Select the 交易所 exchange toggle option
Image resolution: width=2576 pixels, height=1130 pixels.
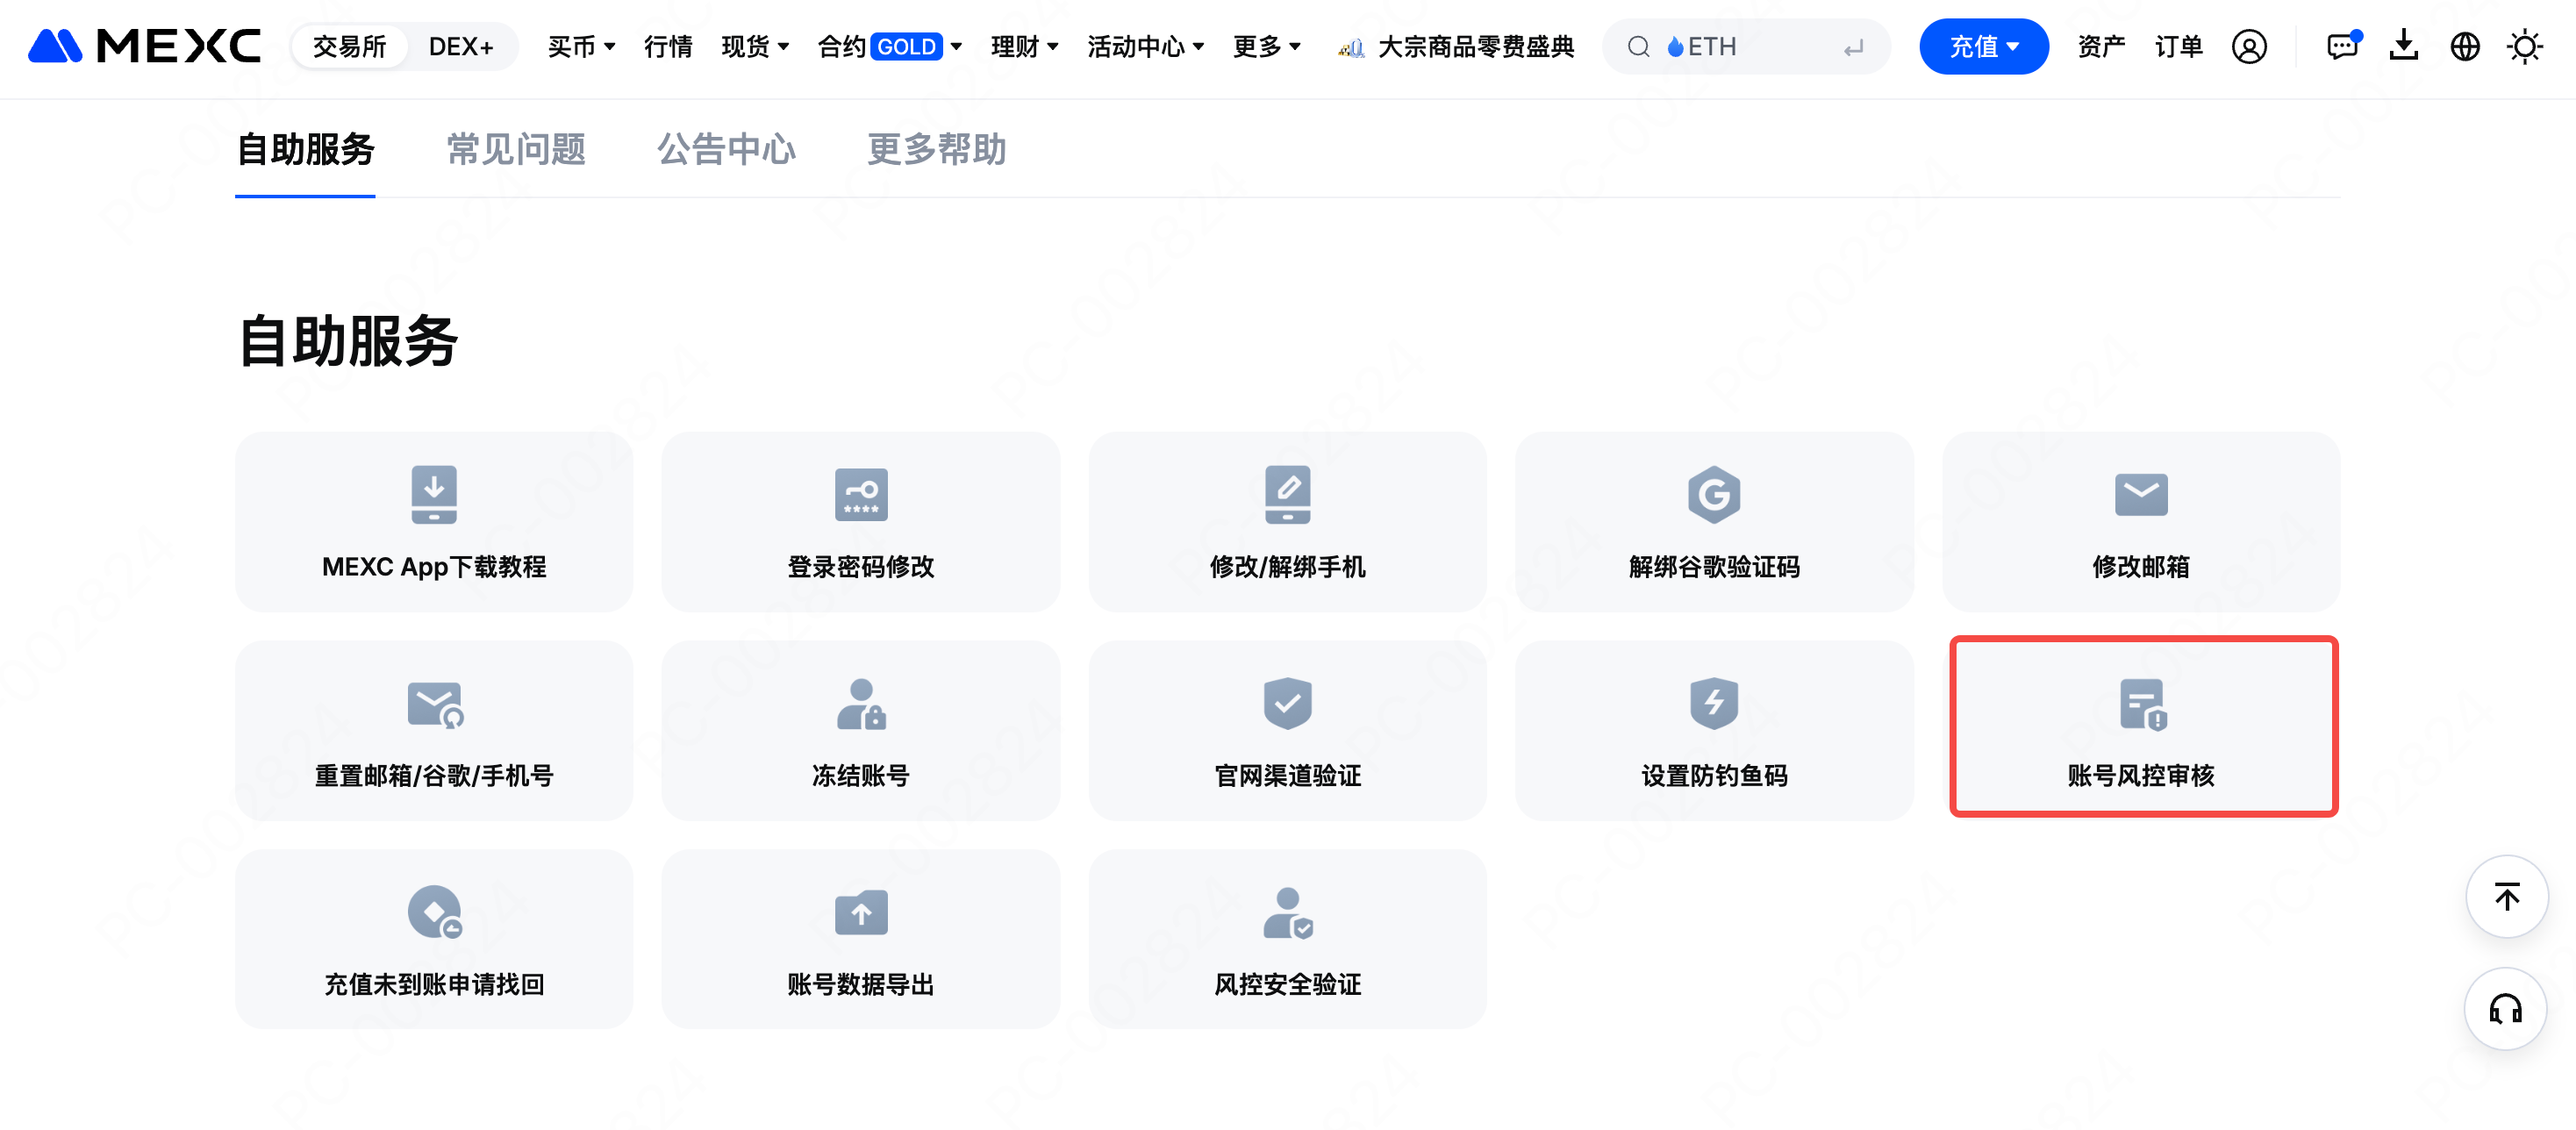tap(349, 47)
